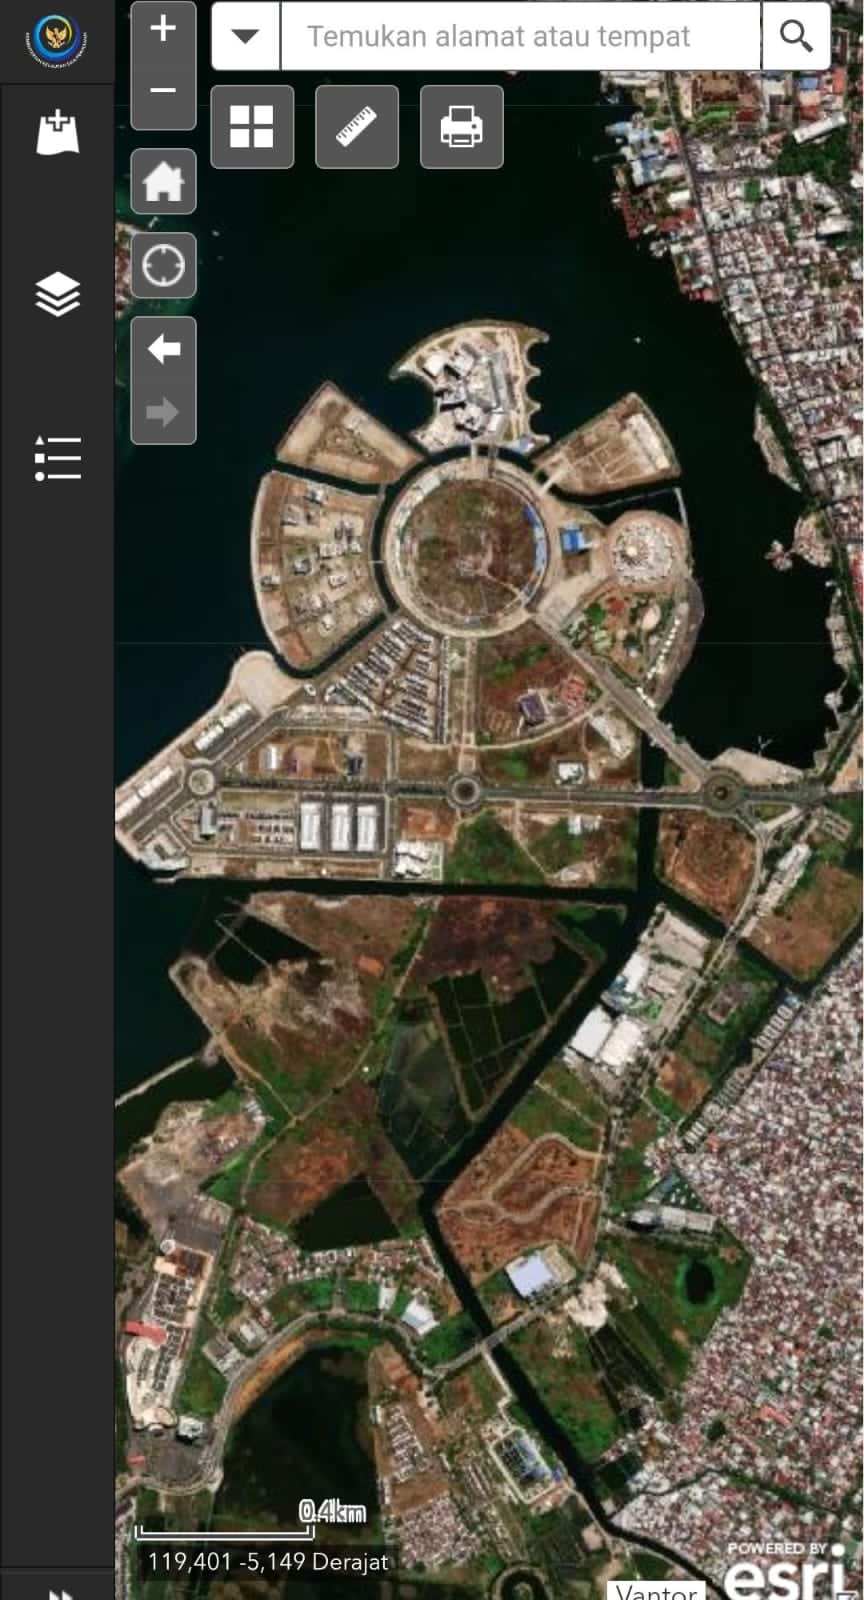Go to the default home extent
Image resolution: width=864 pixels, height=1600 pixels.
click(x=163, y=183)
